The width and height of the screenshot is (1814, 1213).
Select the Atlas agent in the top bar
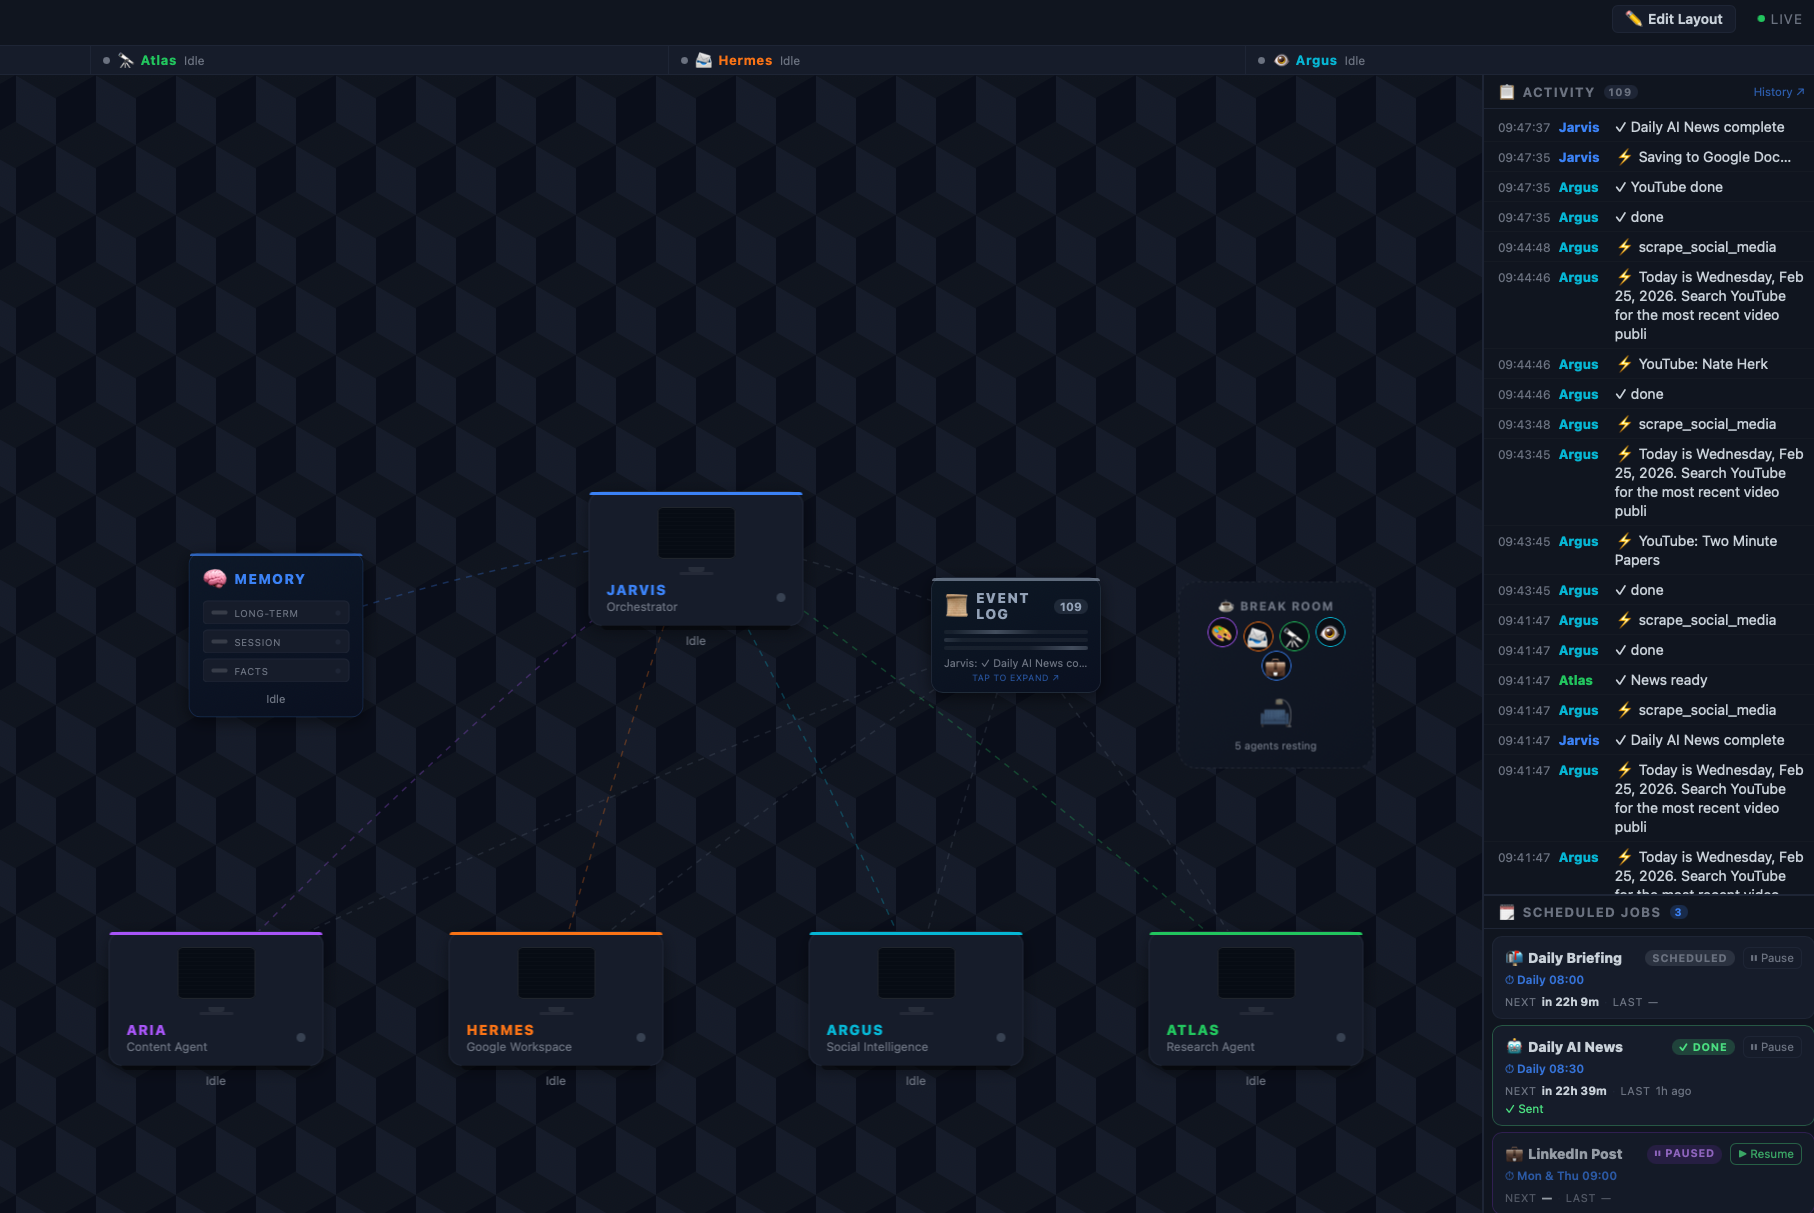pyautogui.click(x=157, y=60)
